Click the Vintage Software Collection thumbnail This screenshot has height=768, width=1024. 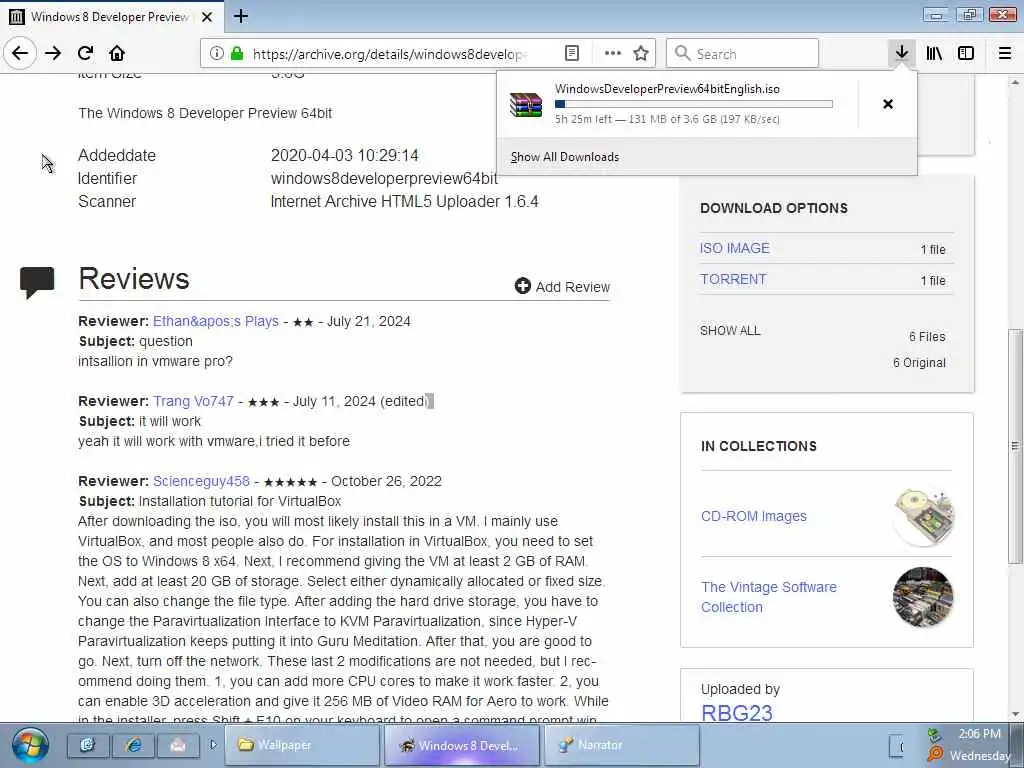coord(922,597)
